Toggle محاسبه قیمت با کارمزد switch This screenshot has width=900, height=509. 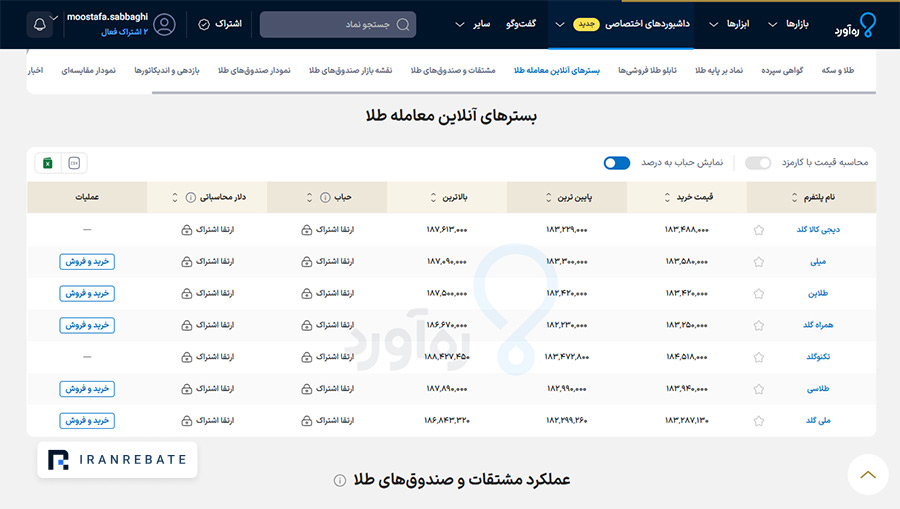point(758,163)
